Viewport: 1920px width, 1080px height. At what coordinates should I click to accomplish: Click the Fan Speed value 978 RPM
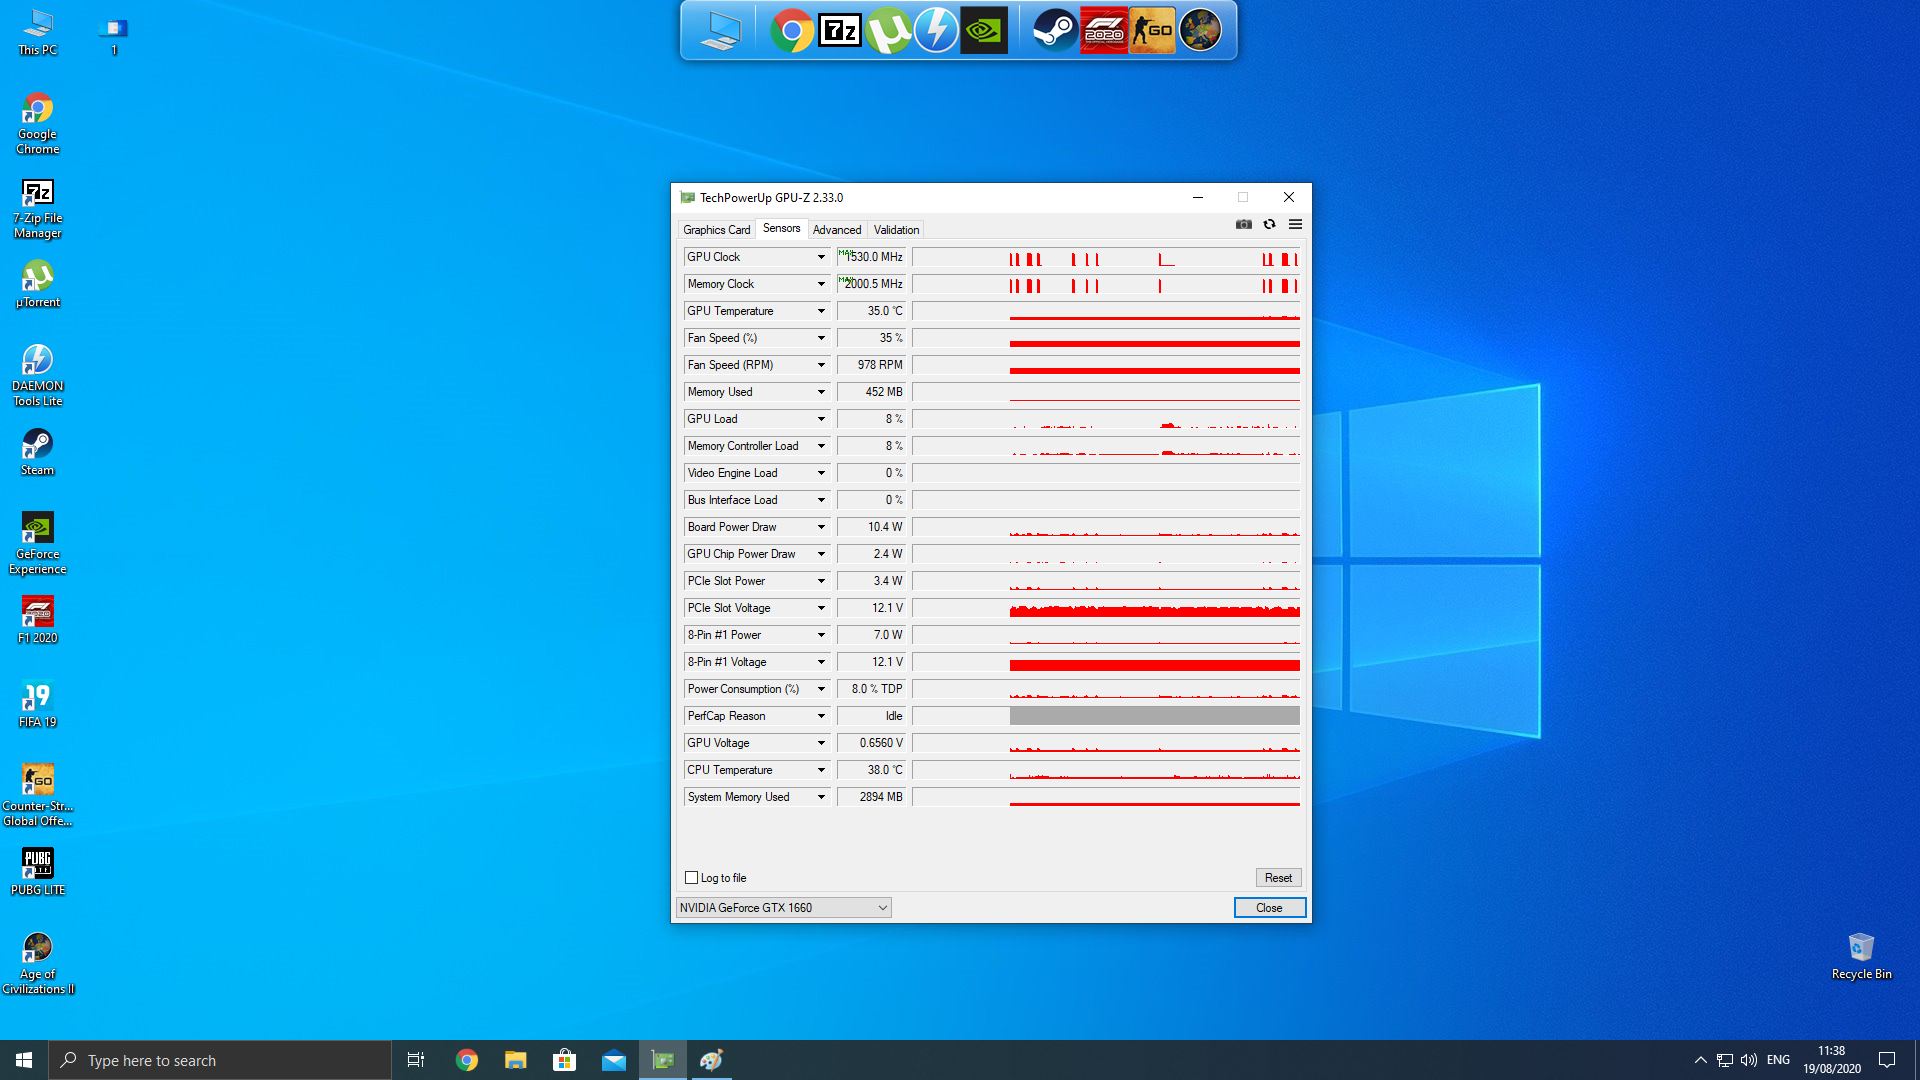871,365
